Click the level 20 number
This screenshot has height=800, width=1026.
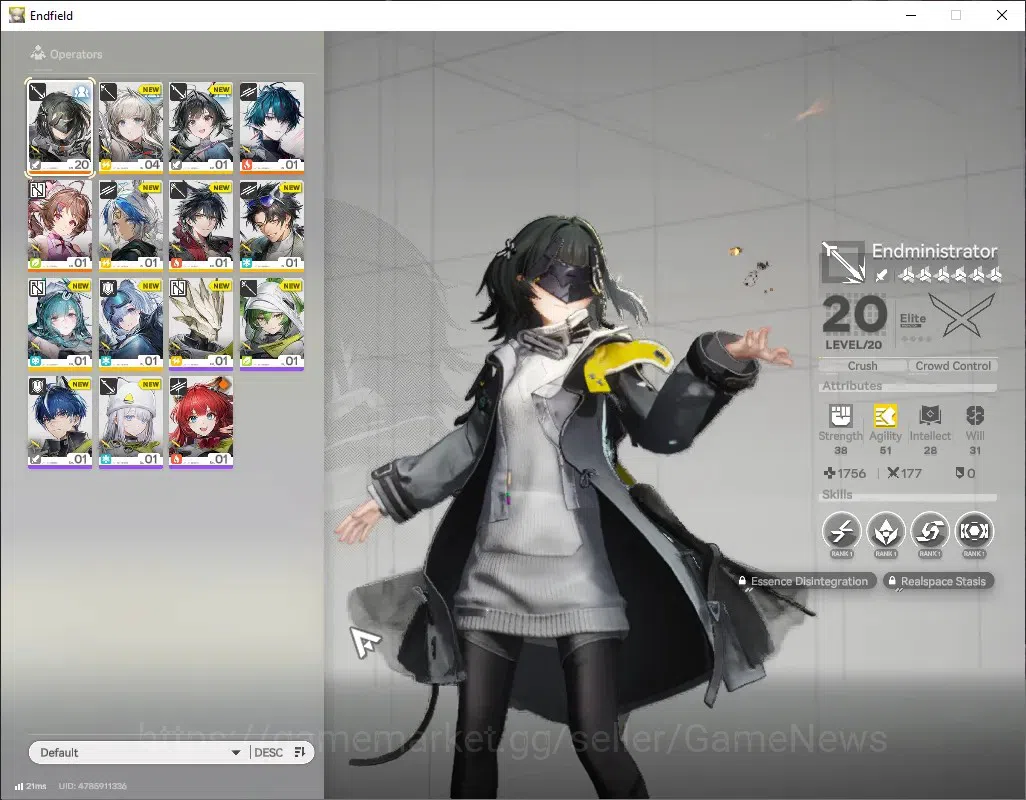[855, 315]
